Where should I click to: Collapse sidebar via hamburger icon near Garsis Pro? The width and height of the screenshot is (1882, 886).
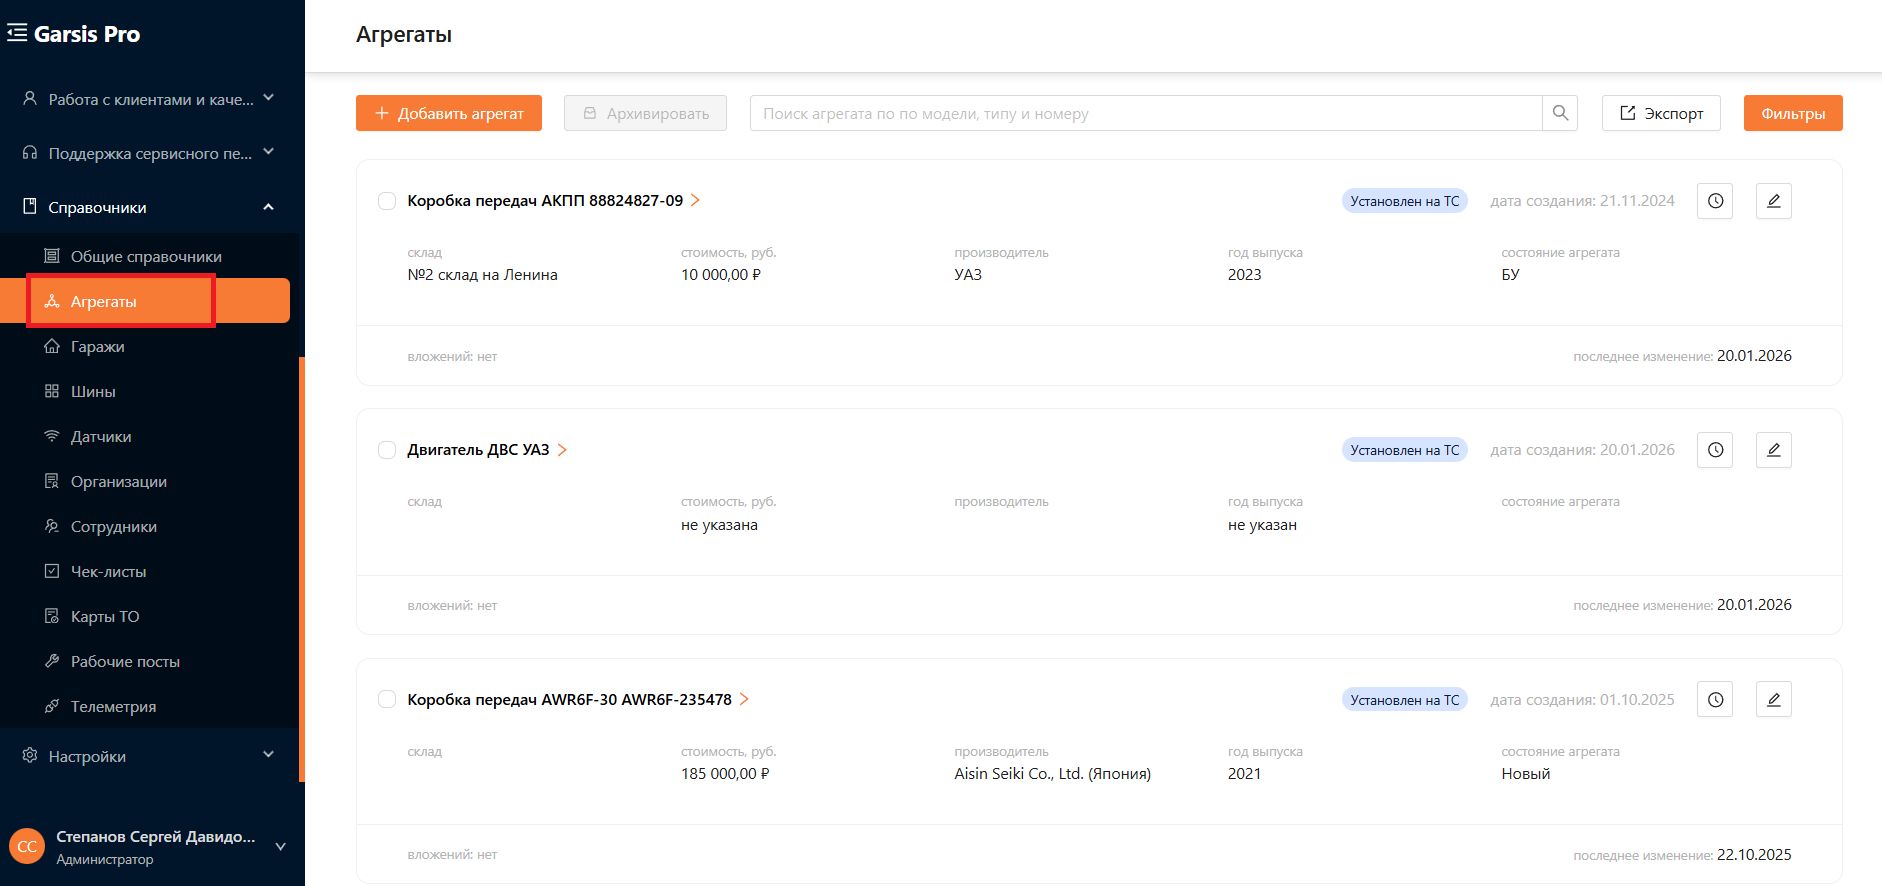(x=17, y=33)
